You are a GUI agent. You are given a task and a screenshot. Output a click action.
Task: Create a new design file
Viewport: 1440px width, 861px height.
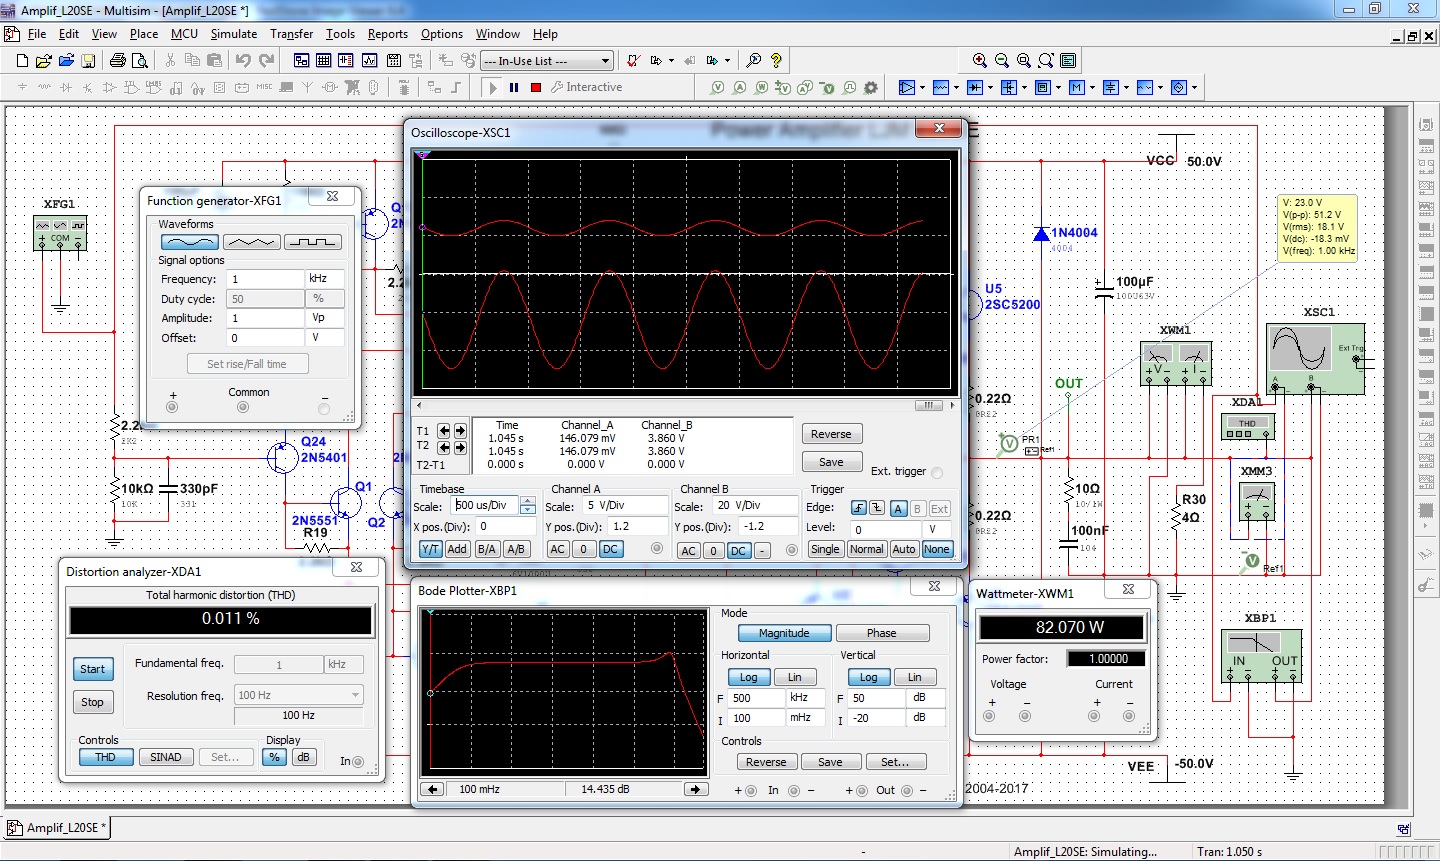pos(22,61)
